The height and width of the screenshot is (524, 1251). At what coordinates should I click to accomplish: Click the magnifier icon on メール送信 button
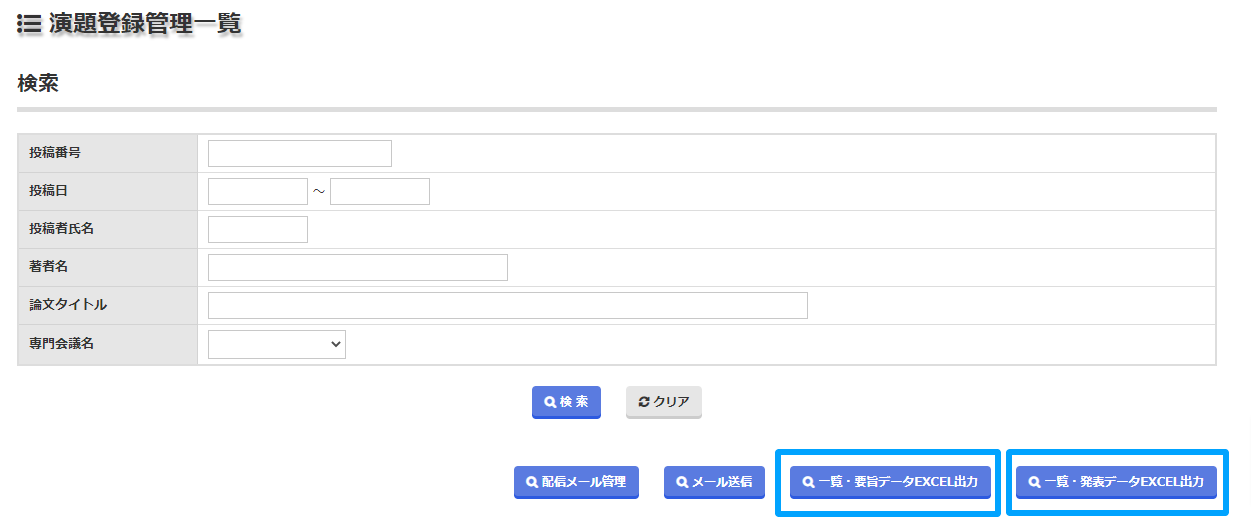point(682,482)
